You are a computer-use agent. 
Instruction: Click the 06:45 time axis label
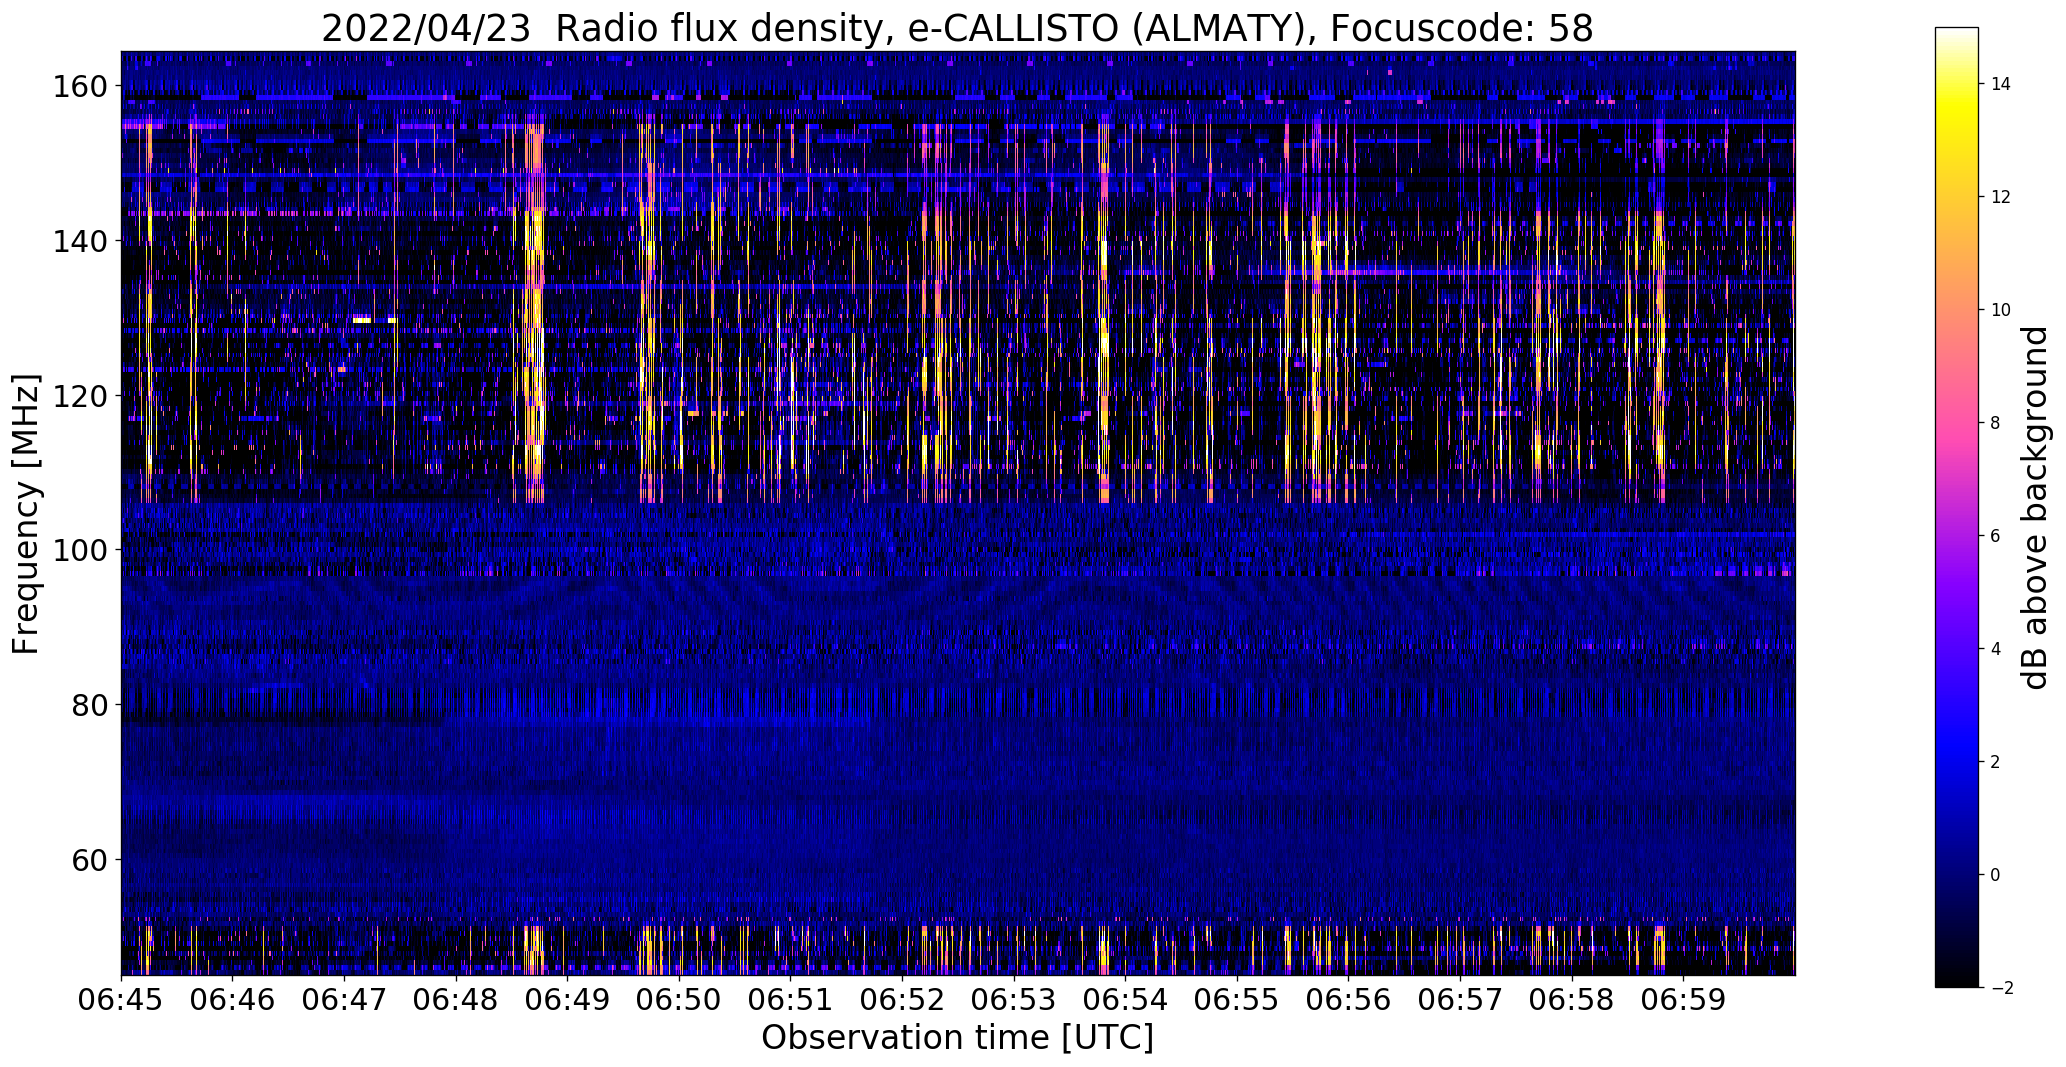(122, 999)
